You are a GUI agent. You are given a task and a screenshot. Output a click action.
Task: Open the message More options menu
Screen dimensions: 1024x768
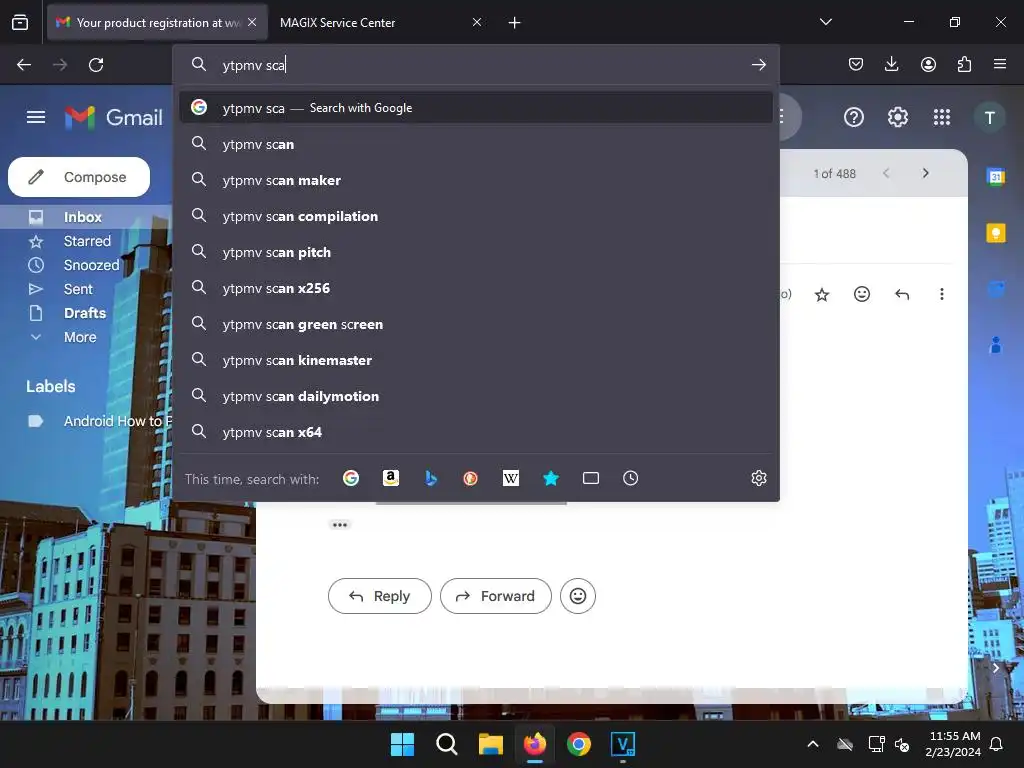942,295
